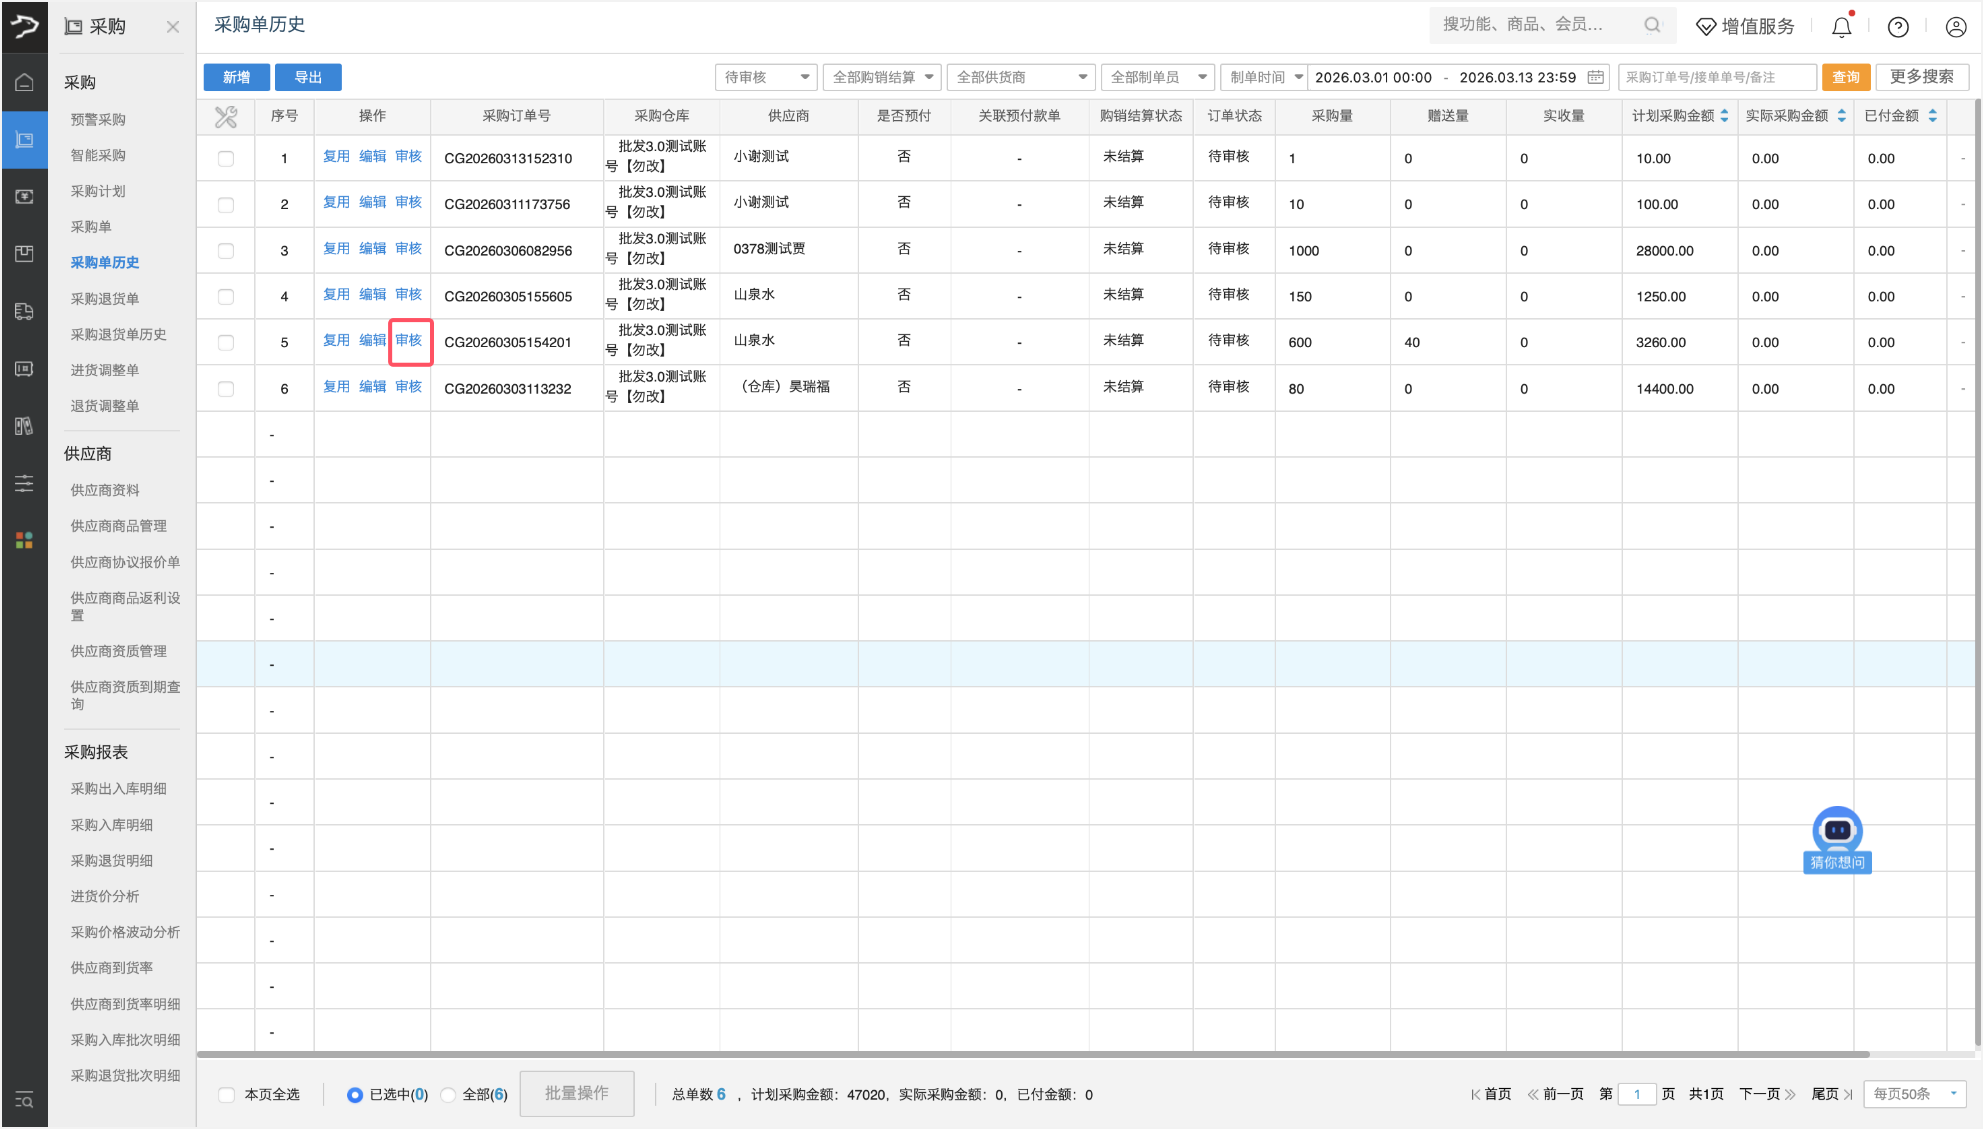Viewport: 1984px width, 1130px height.
Task: Click the table column settings wrench icon
Action: tap(226, 117)
